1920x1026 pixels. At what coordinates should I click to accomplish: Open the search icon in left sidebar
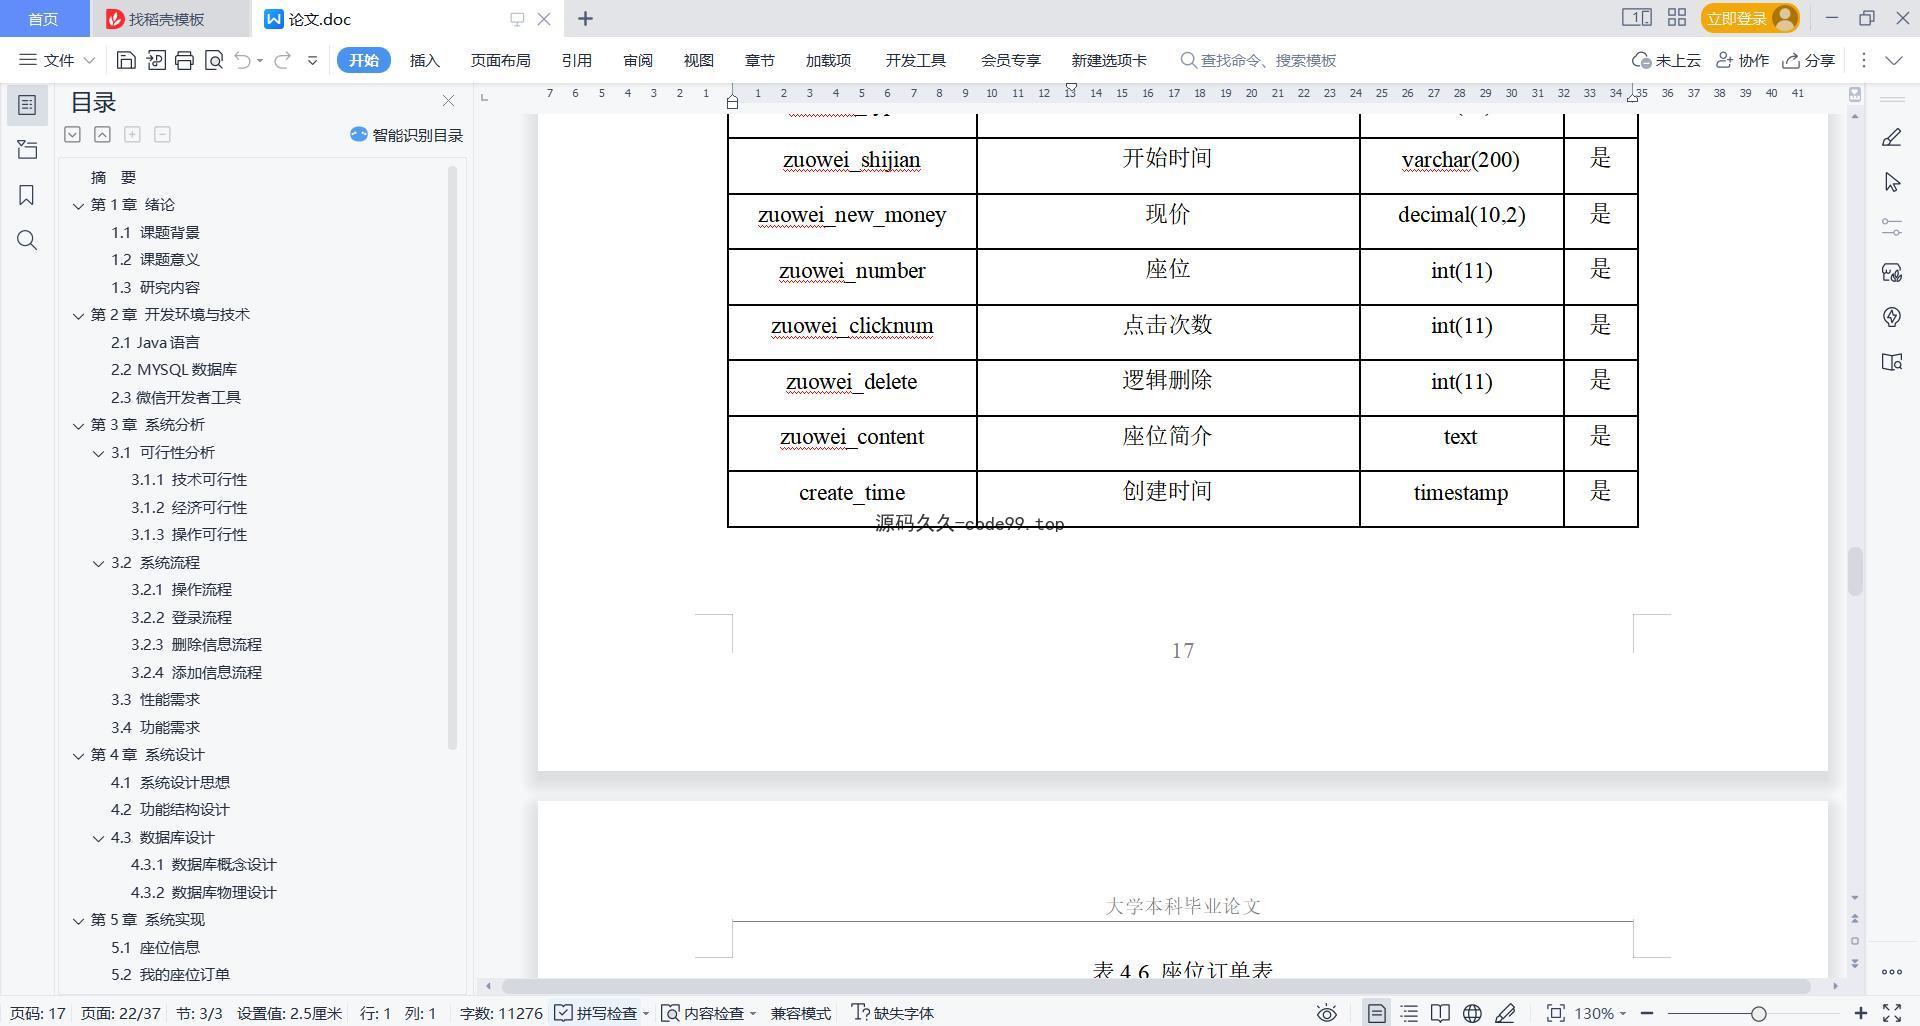pos(27,240)
